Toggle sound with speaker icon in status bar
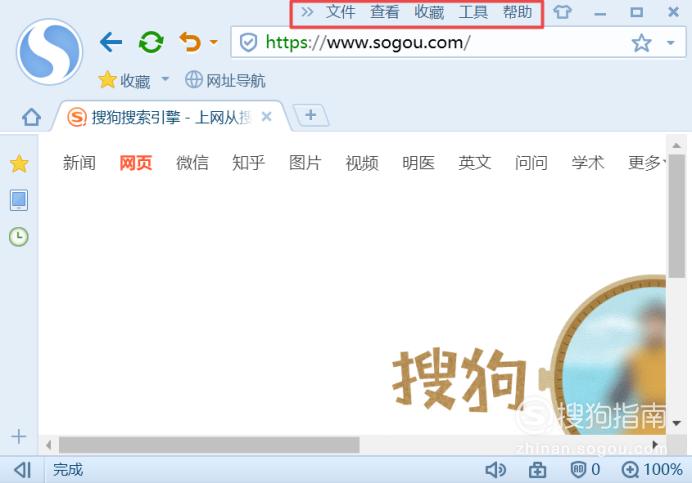The width and height of the screenshot is (692, 483). (x=496, y=470)
